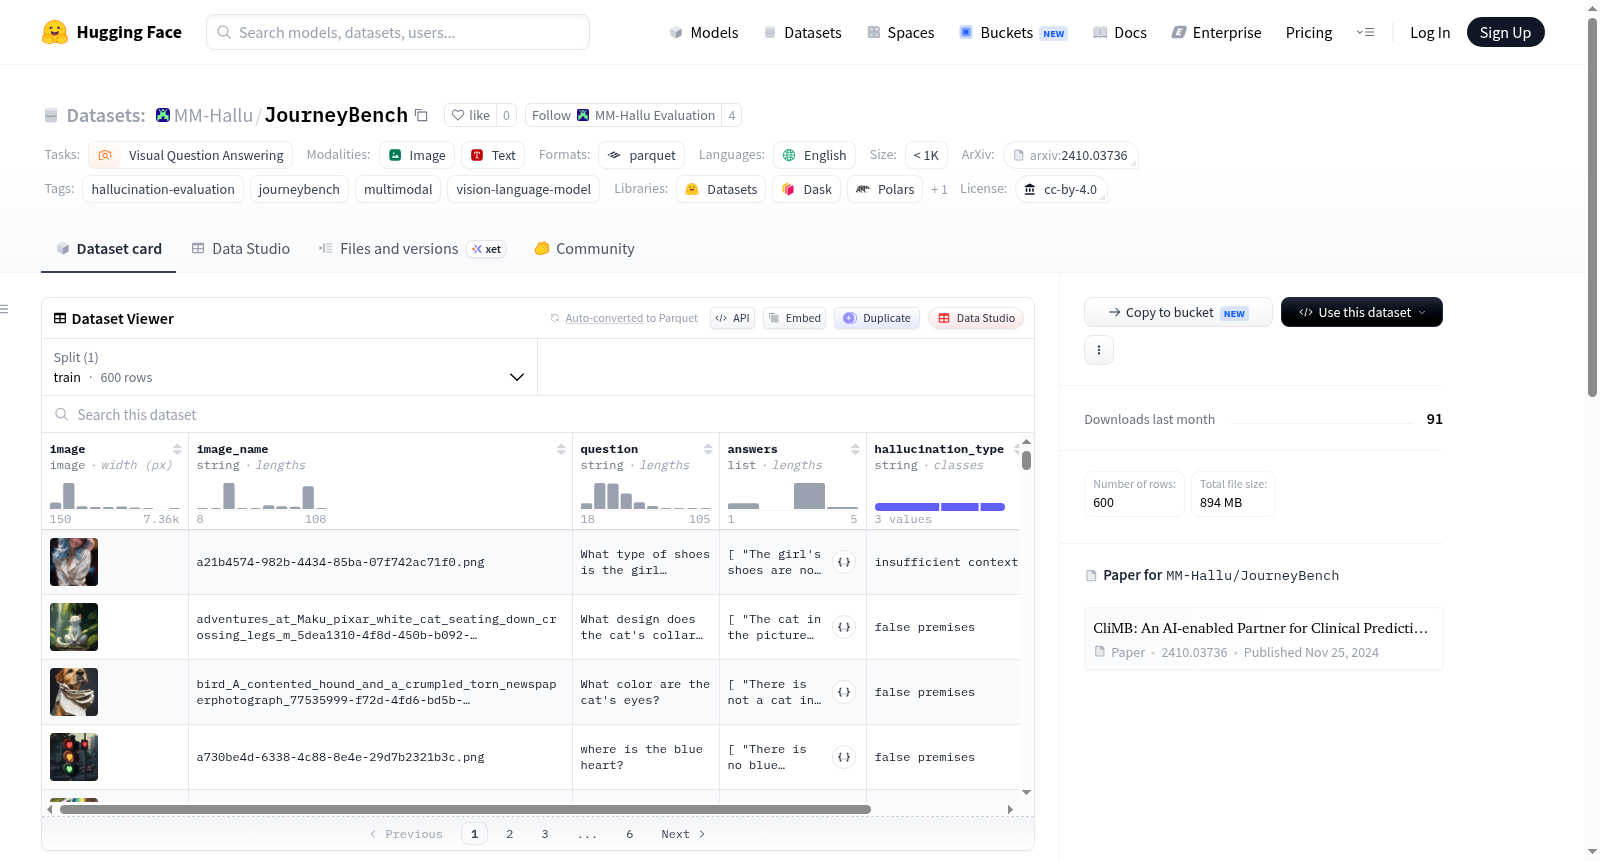Click the parquet format tag
The height and width of the screenshot is (861, 1600).
[641, 155]
